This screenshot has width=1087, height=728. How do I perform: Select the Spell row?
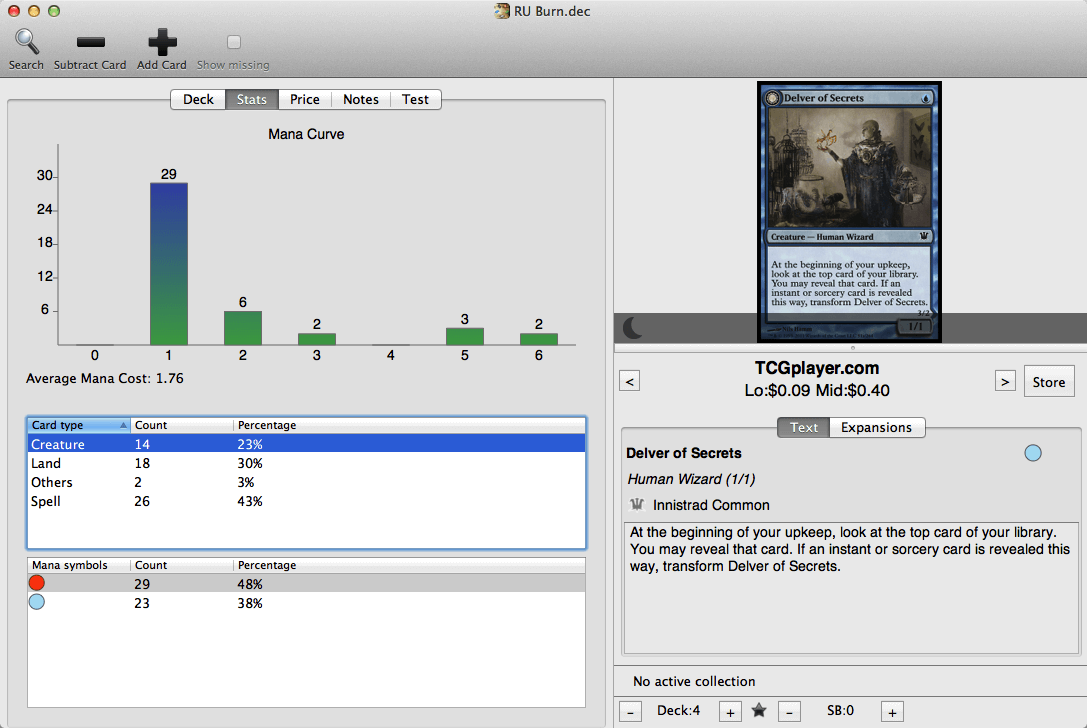coord(306,501)
